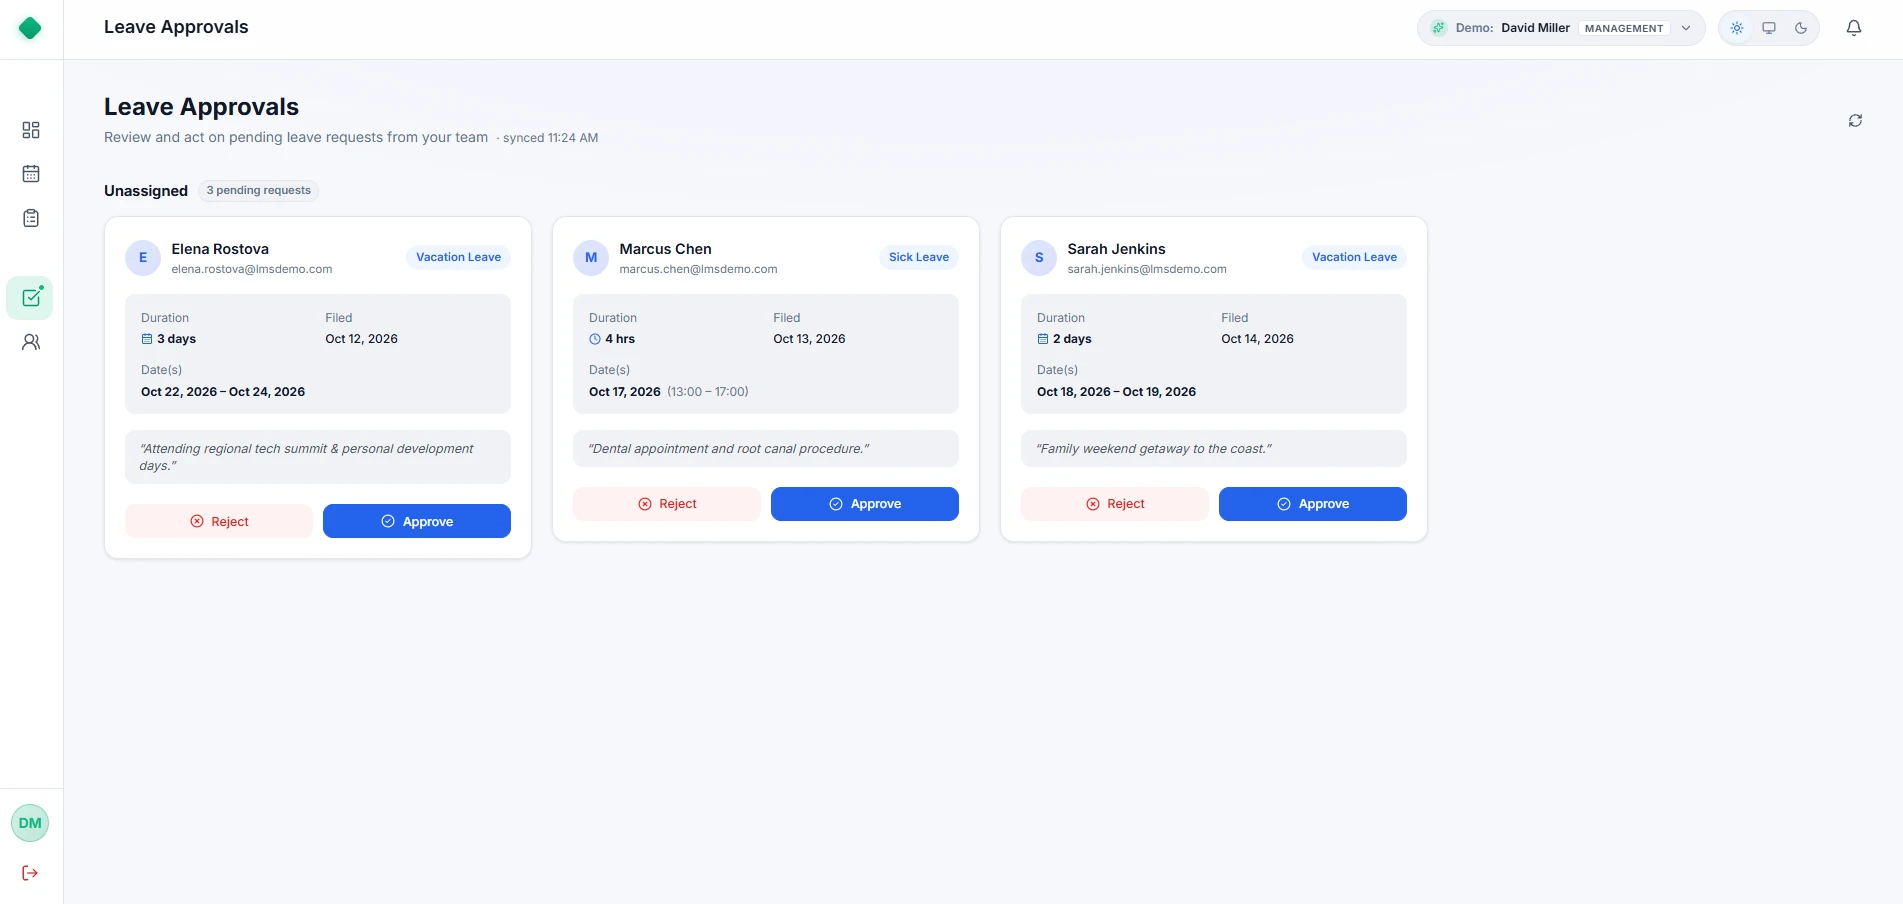Open the clipboard requests icon in sidebar
1903x904 pixels.
coord(31,218)
